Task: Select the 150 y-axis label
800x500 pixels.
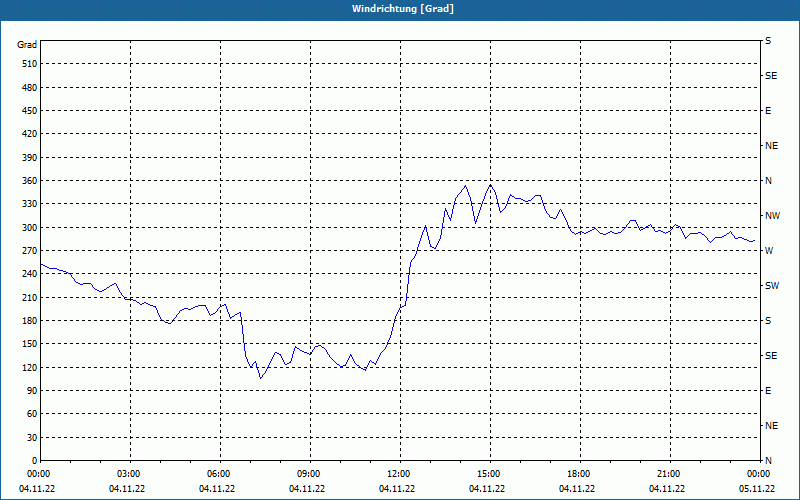Action: 29,344
